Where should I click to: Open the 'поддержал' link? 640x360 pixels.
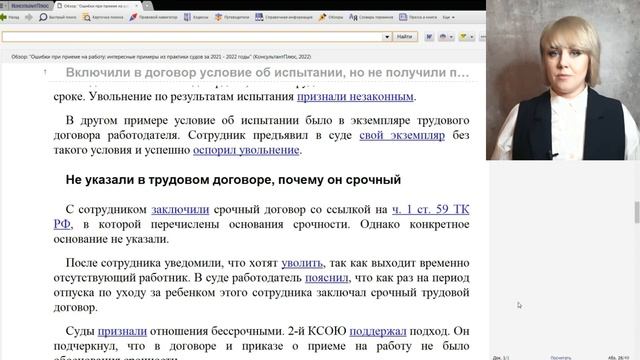pos(378,331)
